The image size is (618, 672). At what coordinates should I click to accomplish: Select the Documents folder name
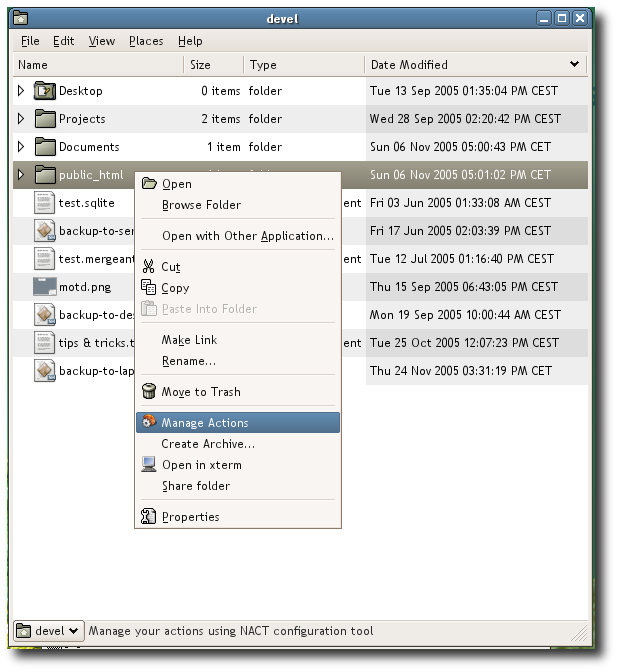coord(89,147)
